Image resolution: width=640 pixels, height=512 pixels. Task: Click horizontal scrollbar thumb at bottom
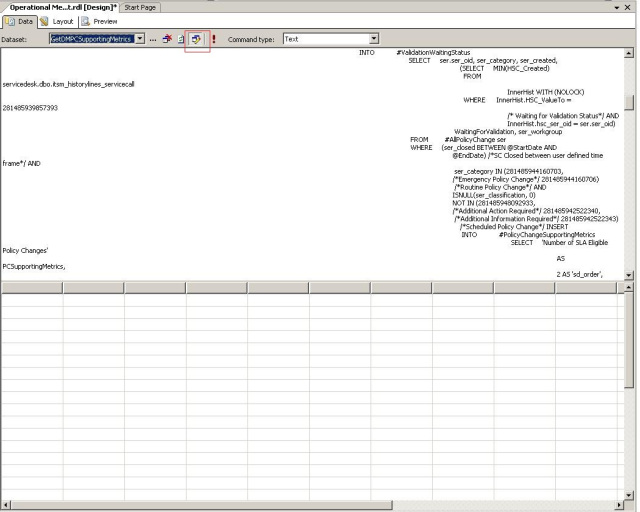click(x=202, y=505)
